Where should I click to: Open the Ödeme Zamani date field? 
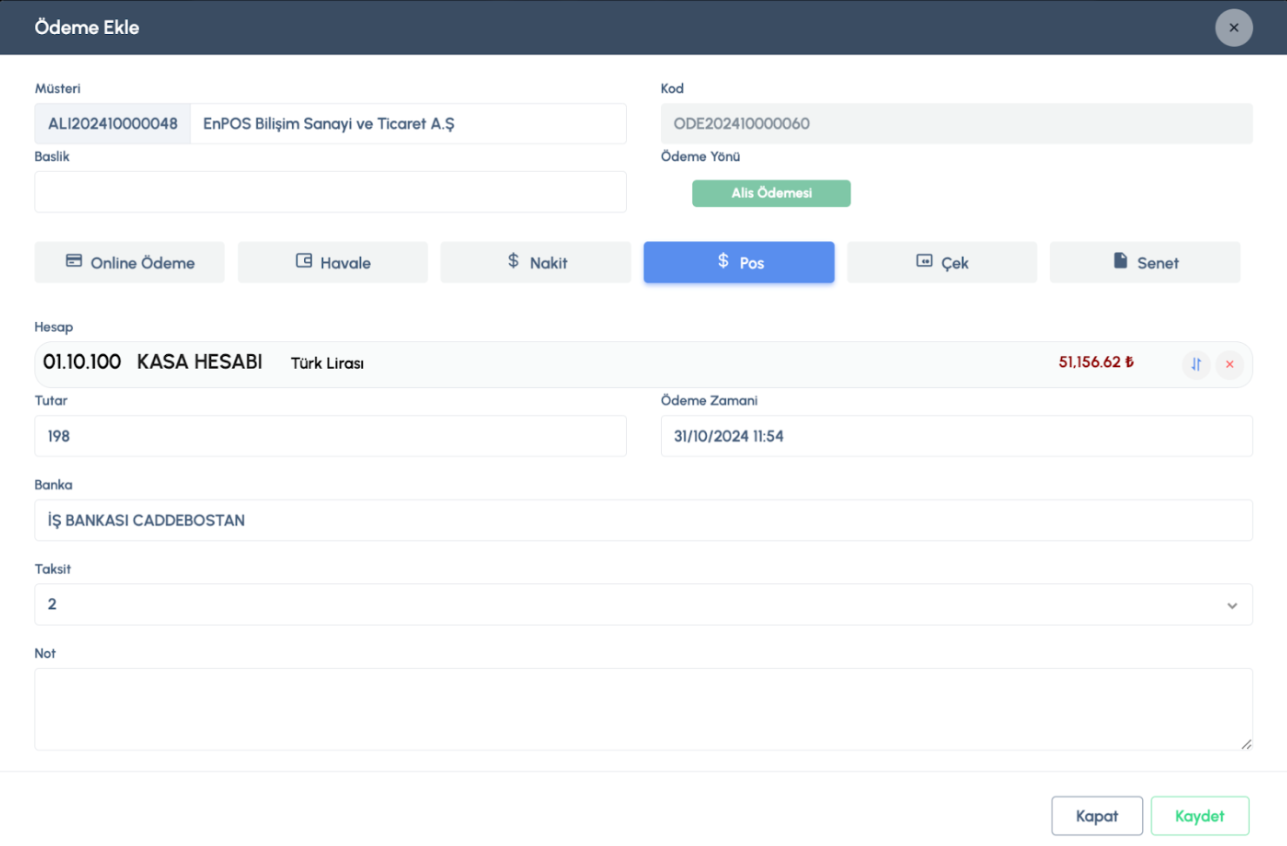(956, 437)
